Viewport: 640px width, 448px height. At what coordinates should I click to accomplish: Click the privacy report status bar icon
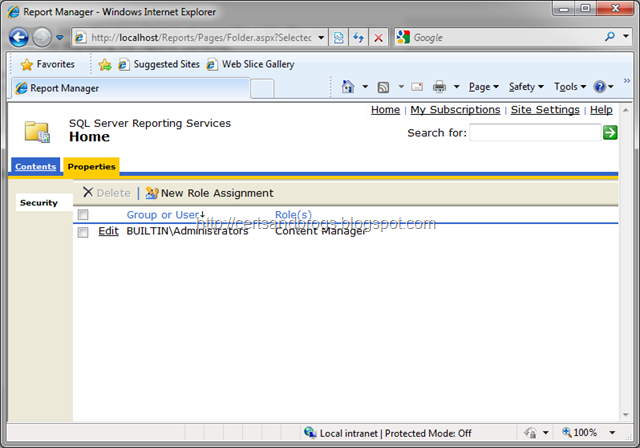[x=530, y=433]
